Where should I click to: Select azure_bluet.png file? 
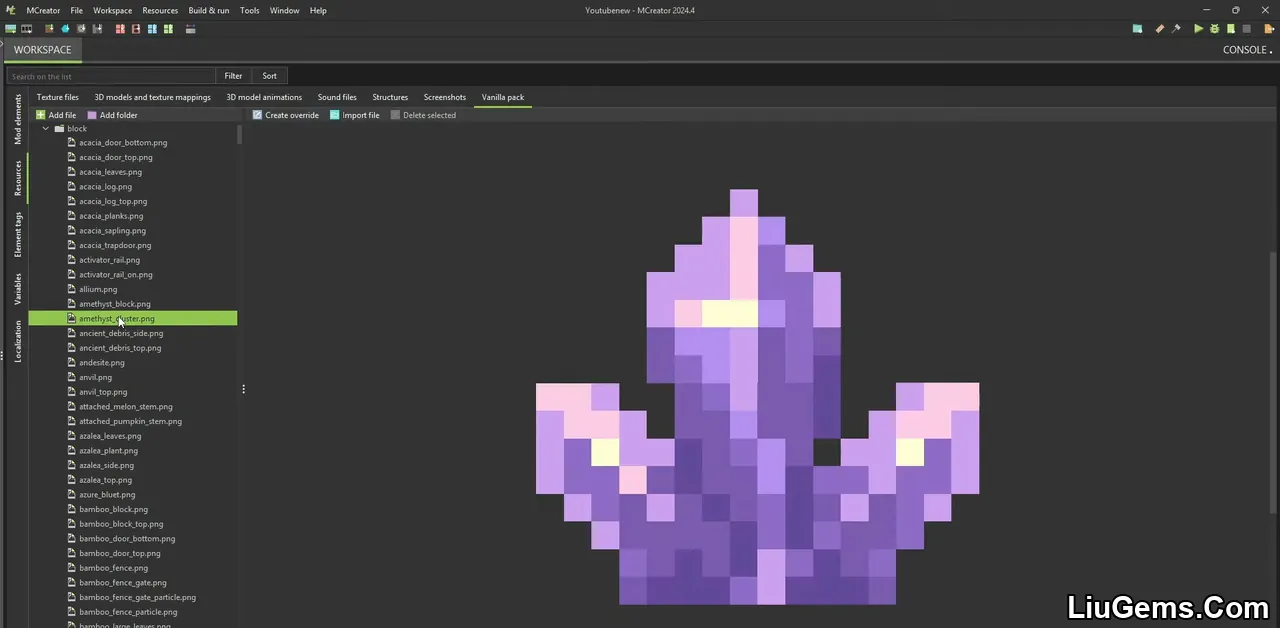point(107,495)
